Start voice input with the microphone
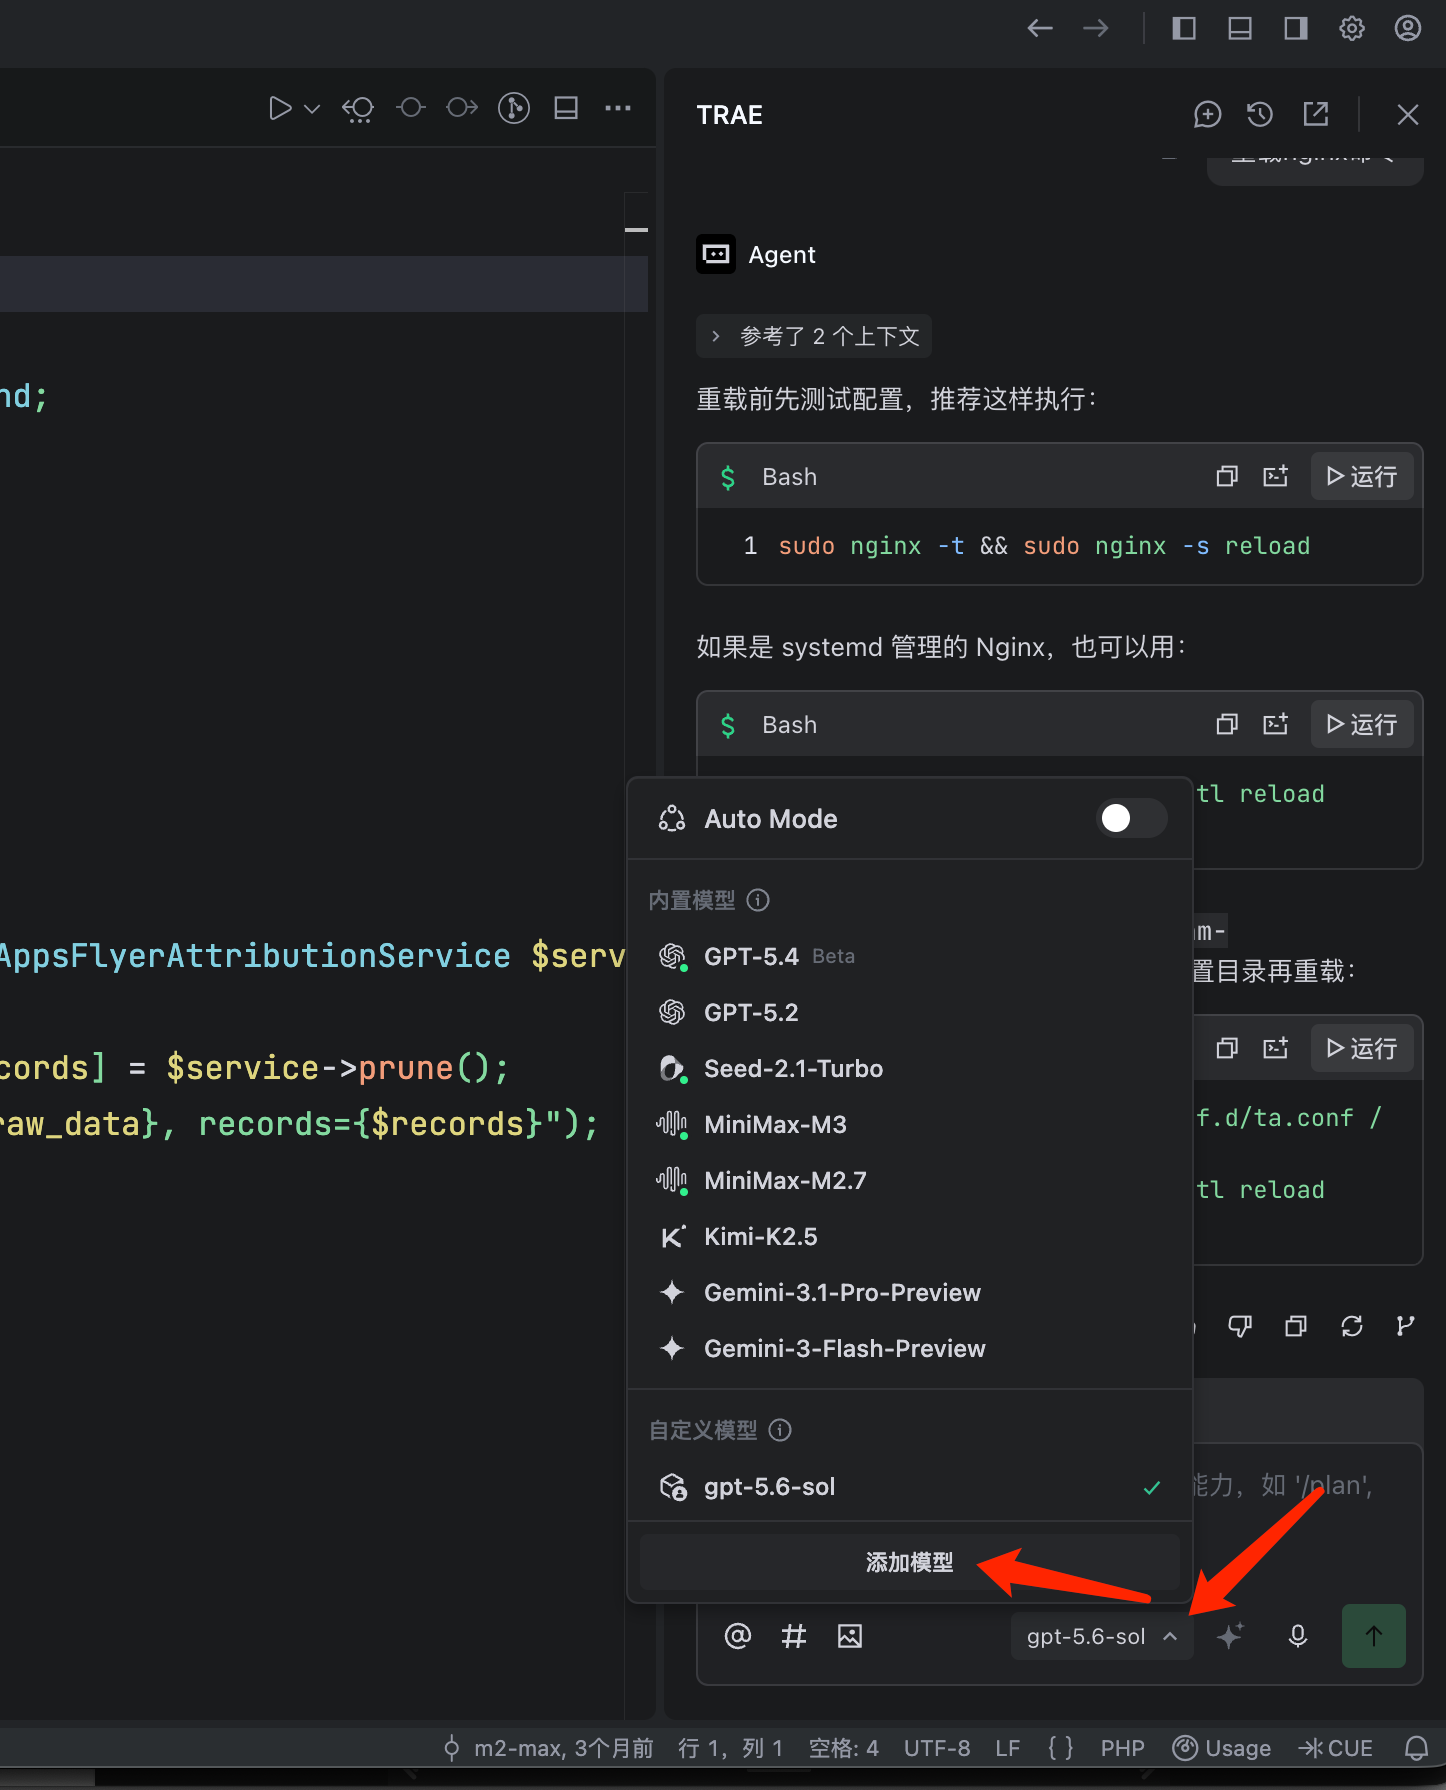Screen dimensions: 1446x1790 click(1298, 1636)
